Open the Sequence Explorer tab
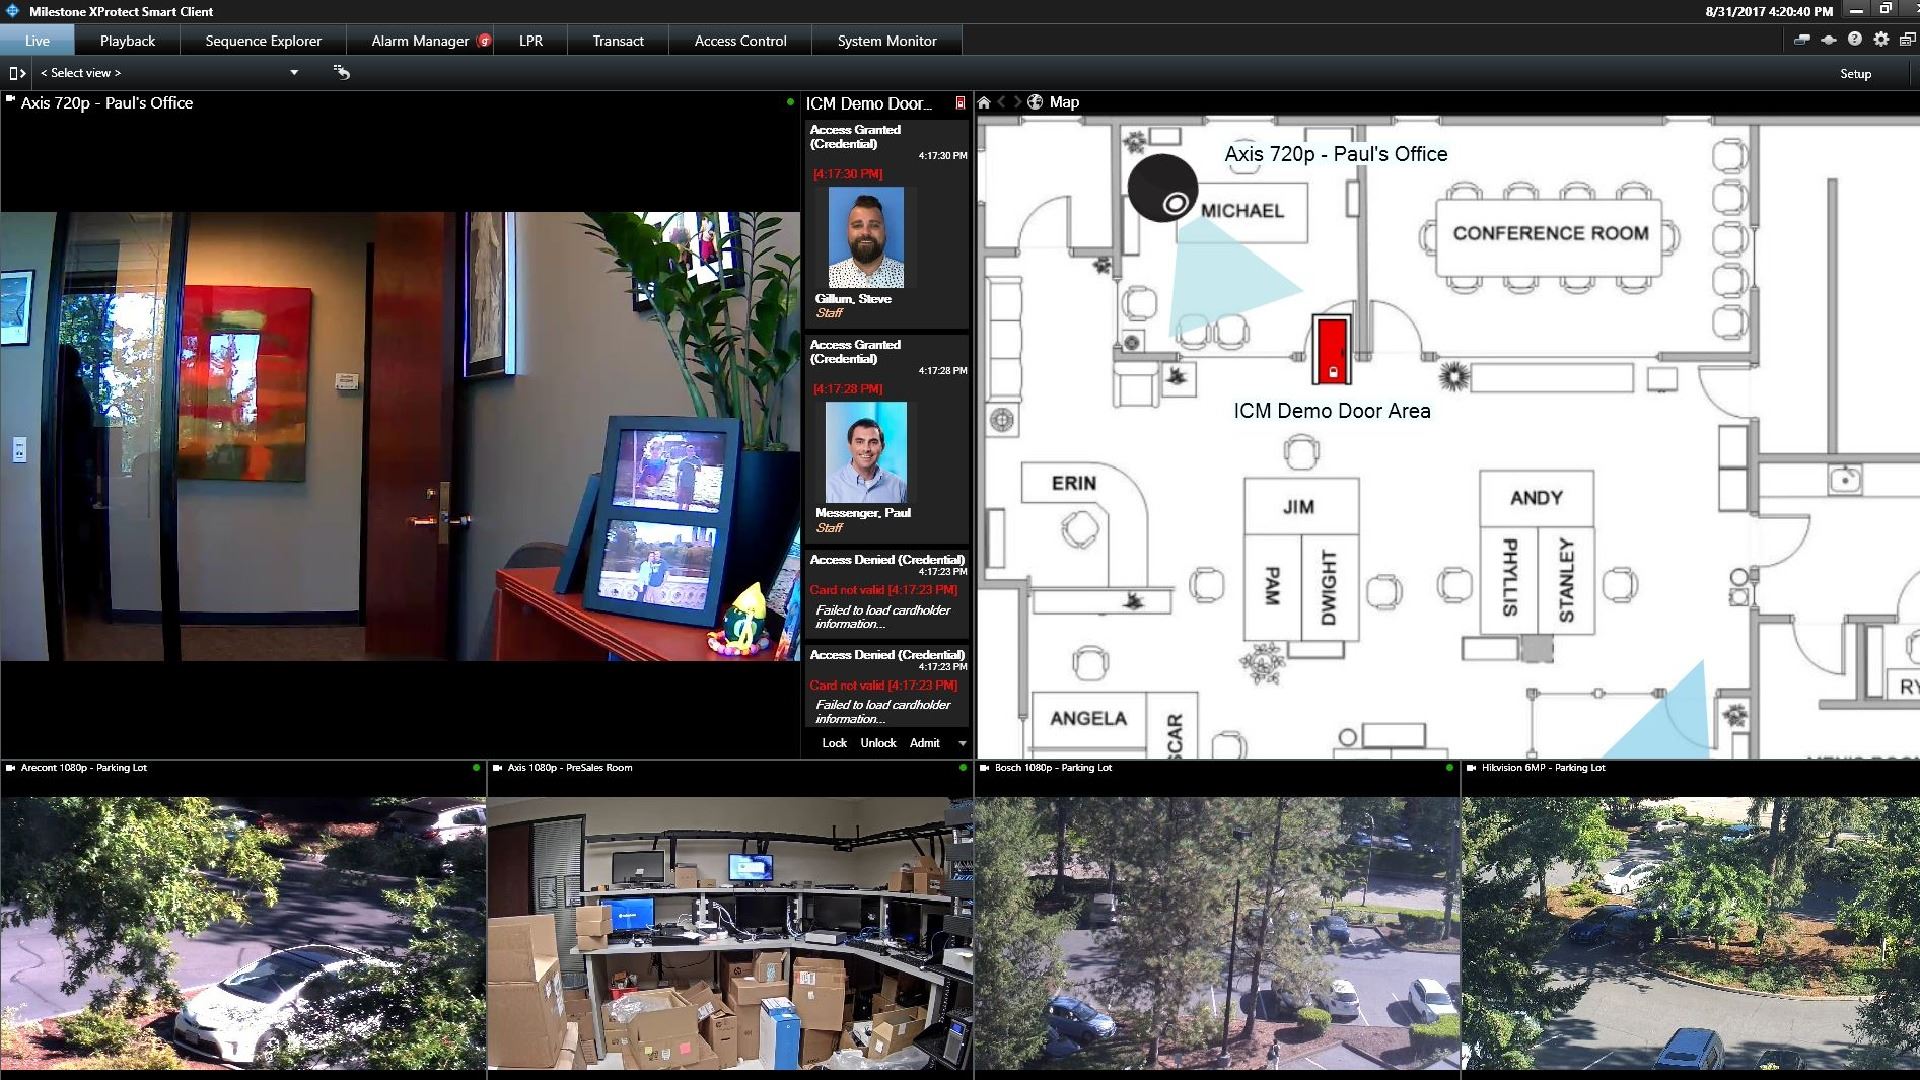1920x1080 pixels. click(263, 41)
